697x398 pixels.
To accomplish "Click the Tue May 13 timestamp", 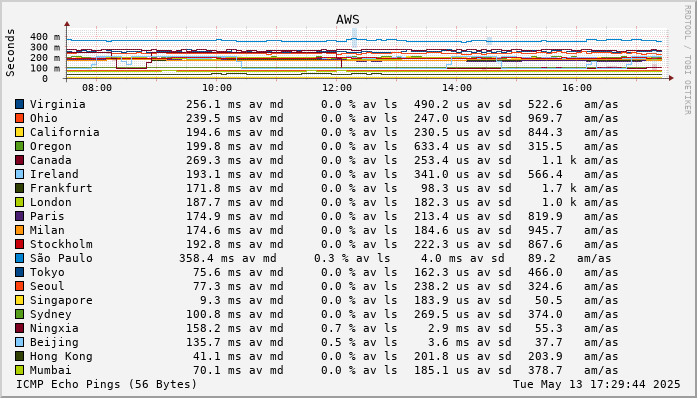I will click(x=597, y=384).
